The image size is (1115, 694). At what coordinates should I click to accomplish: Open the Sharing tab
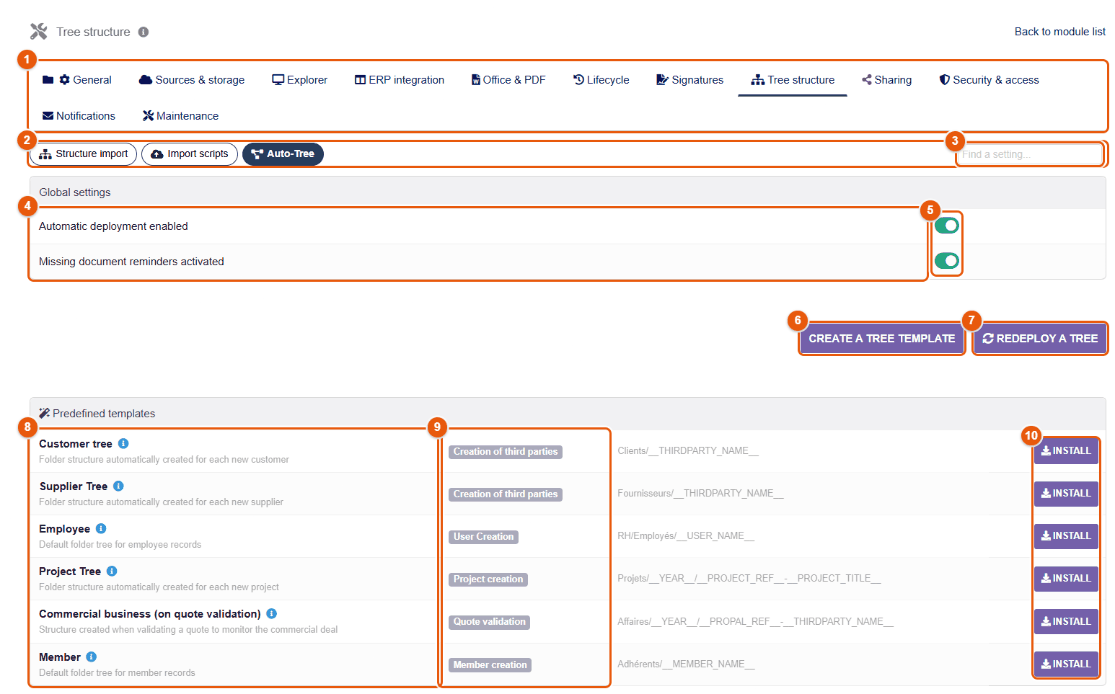click(887, 80)
